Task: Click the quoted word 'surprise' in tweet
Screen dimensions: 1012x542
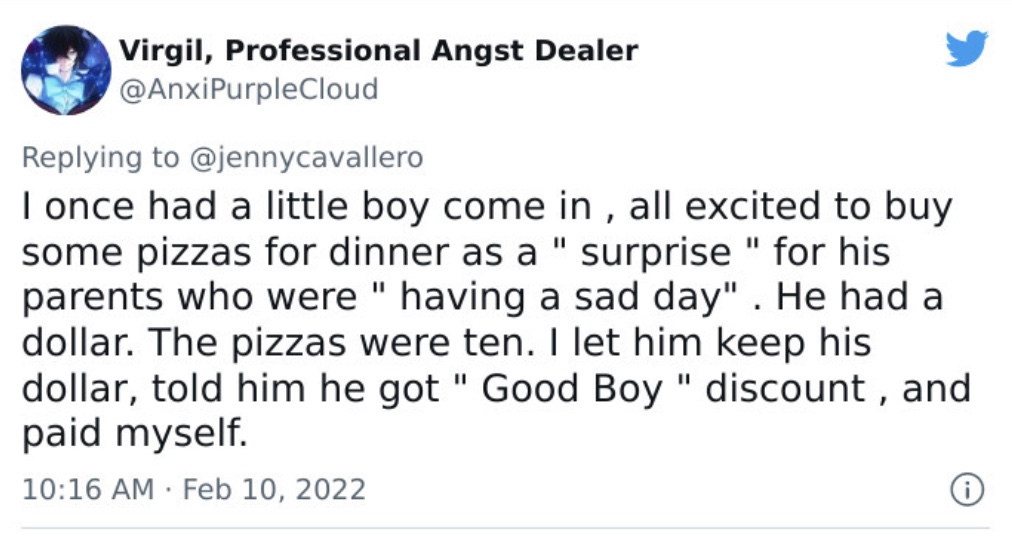Action: 656,252
